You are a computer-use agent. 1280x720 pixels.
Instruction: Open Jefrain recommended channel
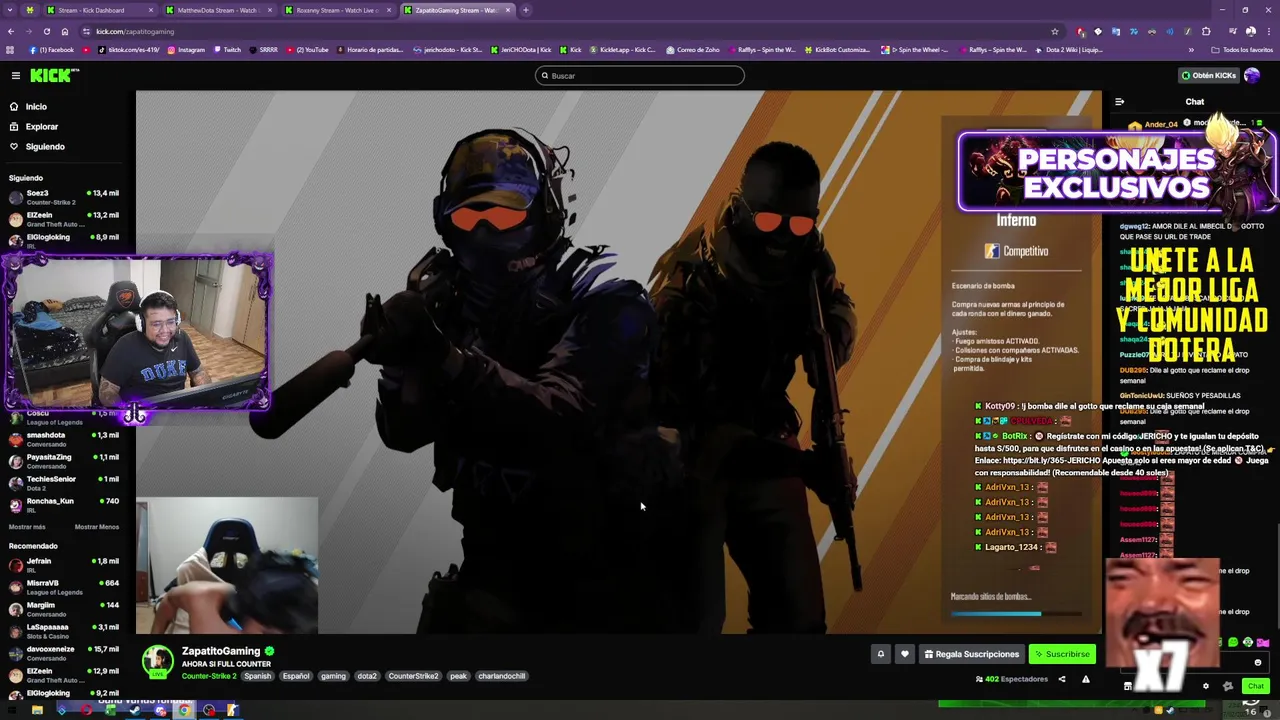coord(64,565)
